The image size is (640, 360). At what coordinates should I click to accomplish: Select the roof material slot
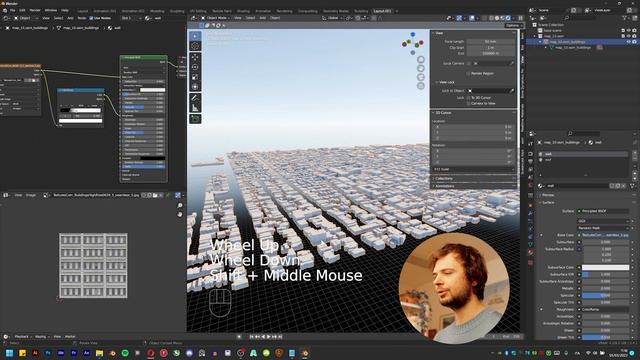click(x=583, y=160)
